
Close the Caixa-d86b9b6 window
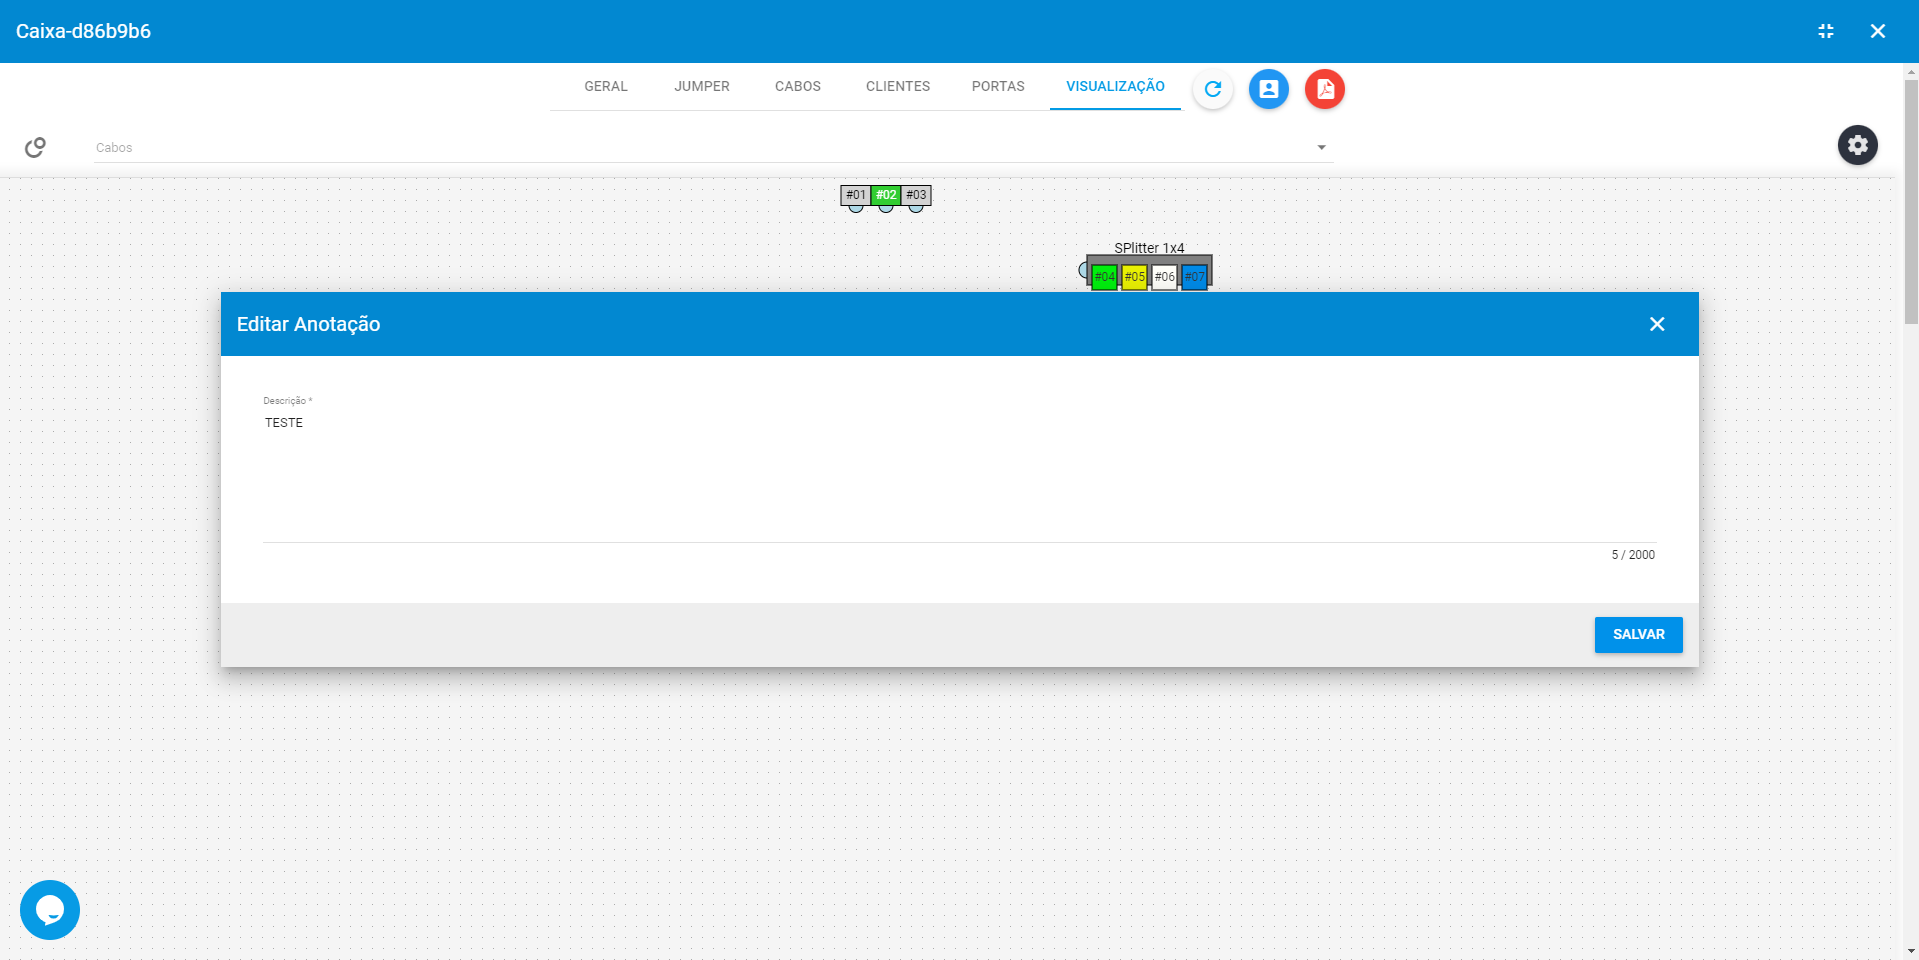coord(1878,31)
